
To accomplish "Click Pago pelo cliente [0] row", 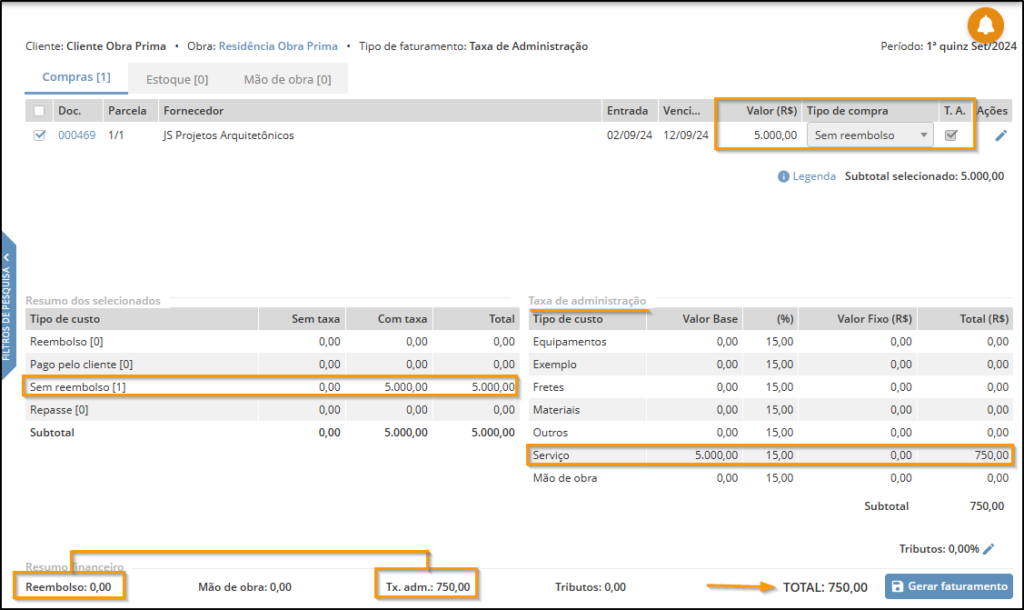I will (272, 364).
